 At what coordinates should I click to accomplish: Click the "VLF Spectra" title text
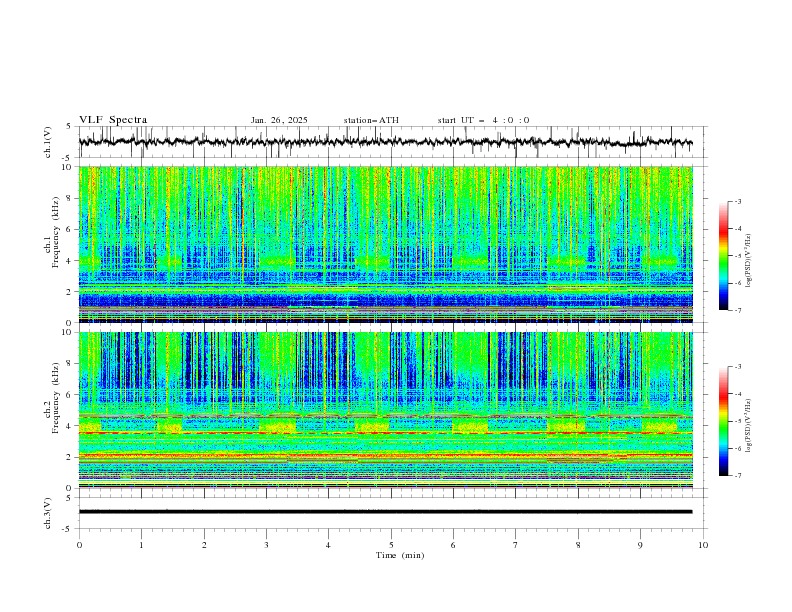(x=113, y=120)
